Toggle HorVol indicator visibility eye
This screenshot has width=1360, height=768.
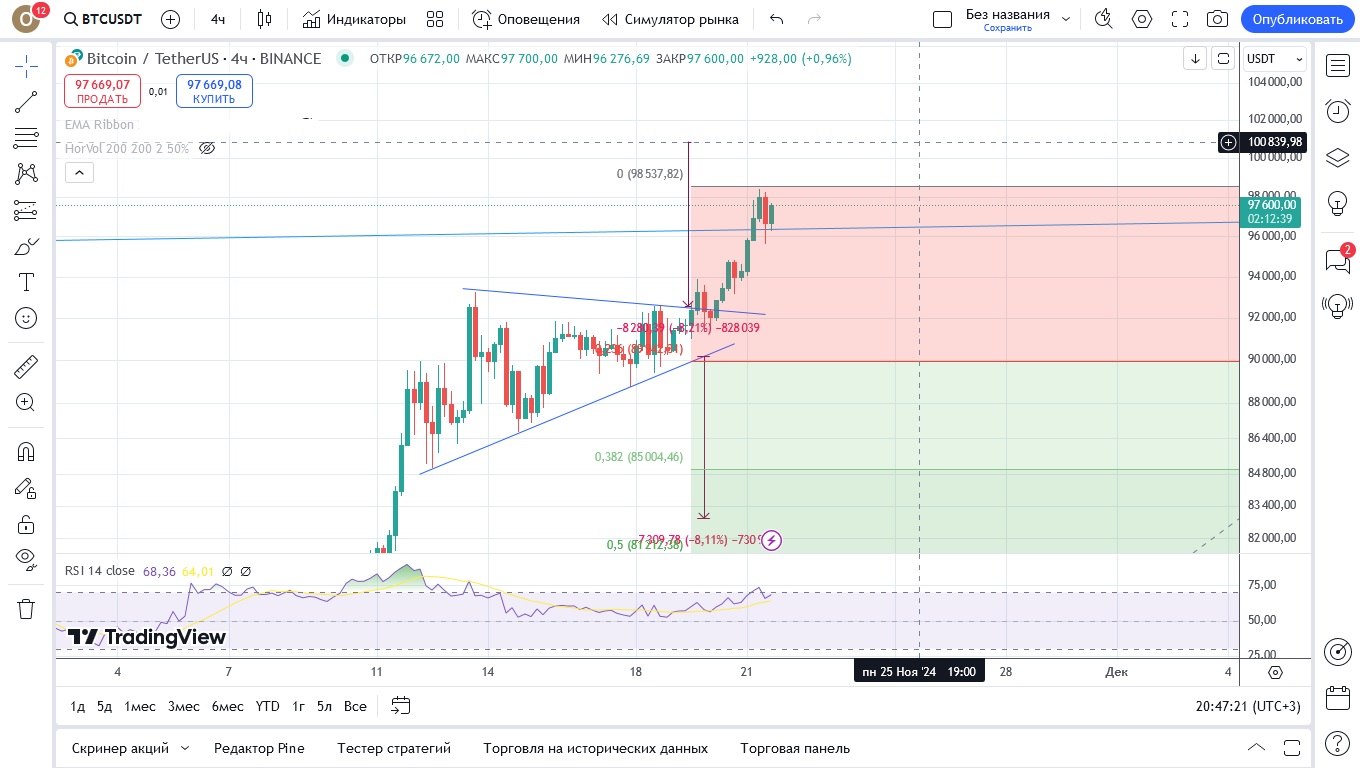tap(207, 148)
